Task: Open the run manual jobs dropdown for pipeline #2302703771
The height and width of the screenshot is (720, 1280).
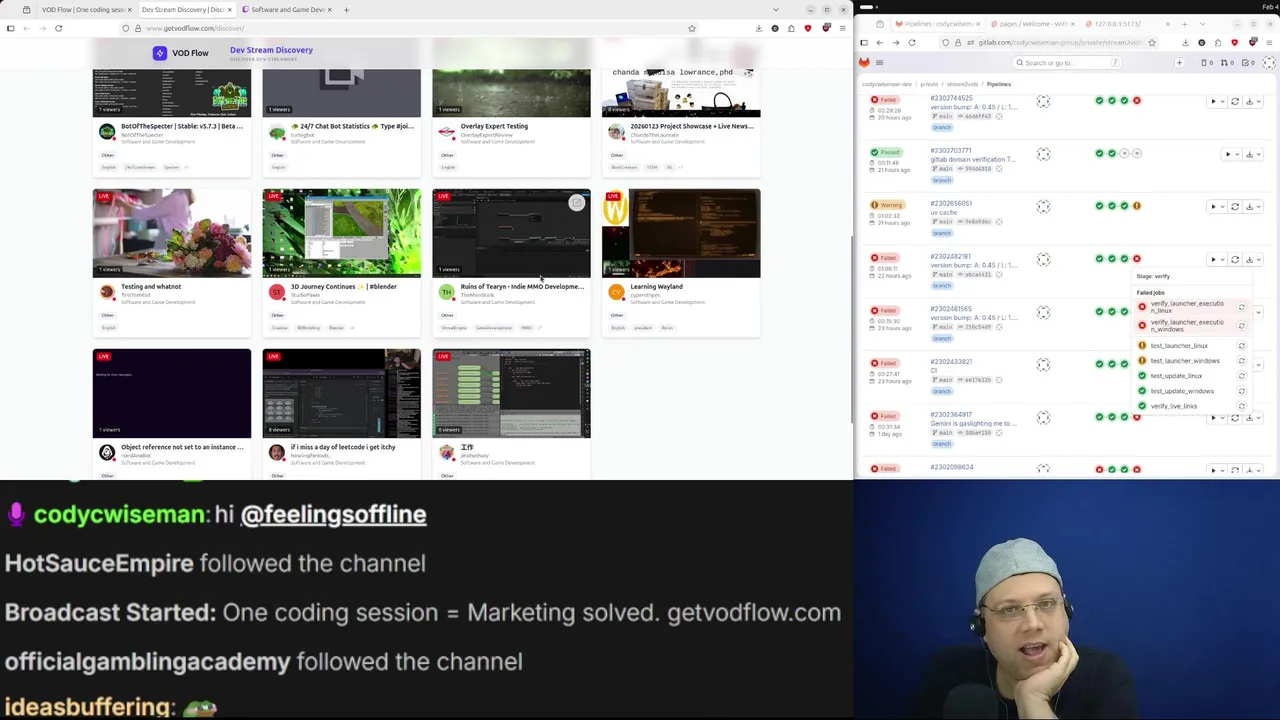Action: click(x=1231, y=154)
